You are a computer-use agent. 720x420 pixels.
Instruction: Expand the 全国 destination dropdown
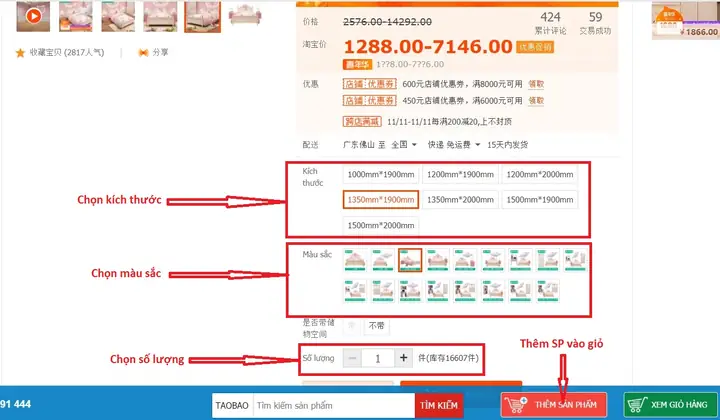pos(404,145)
